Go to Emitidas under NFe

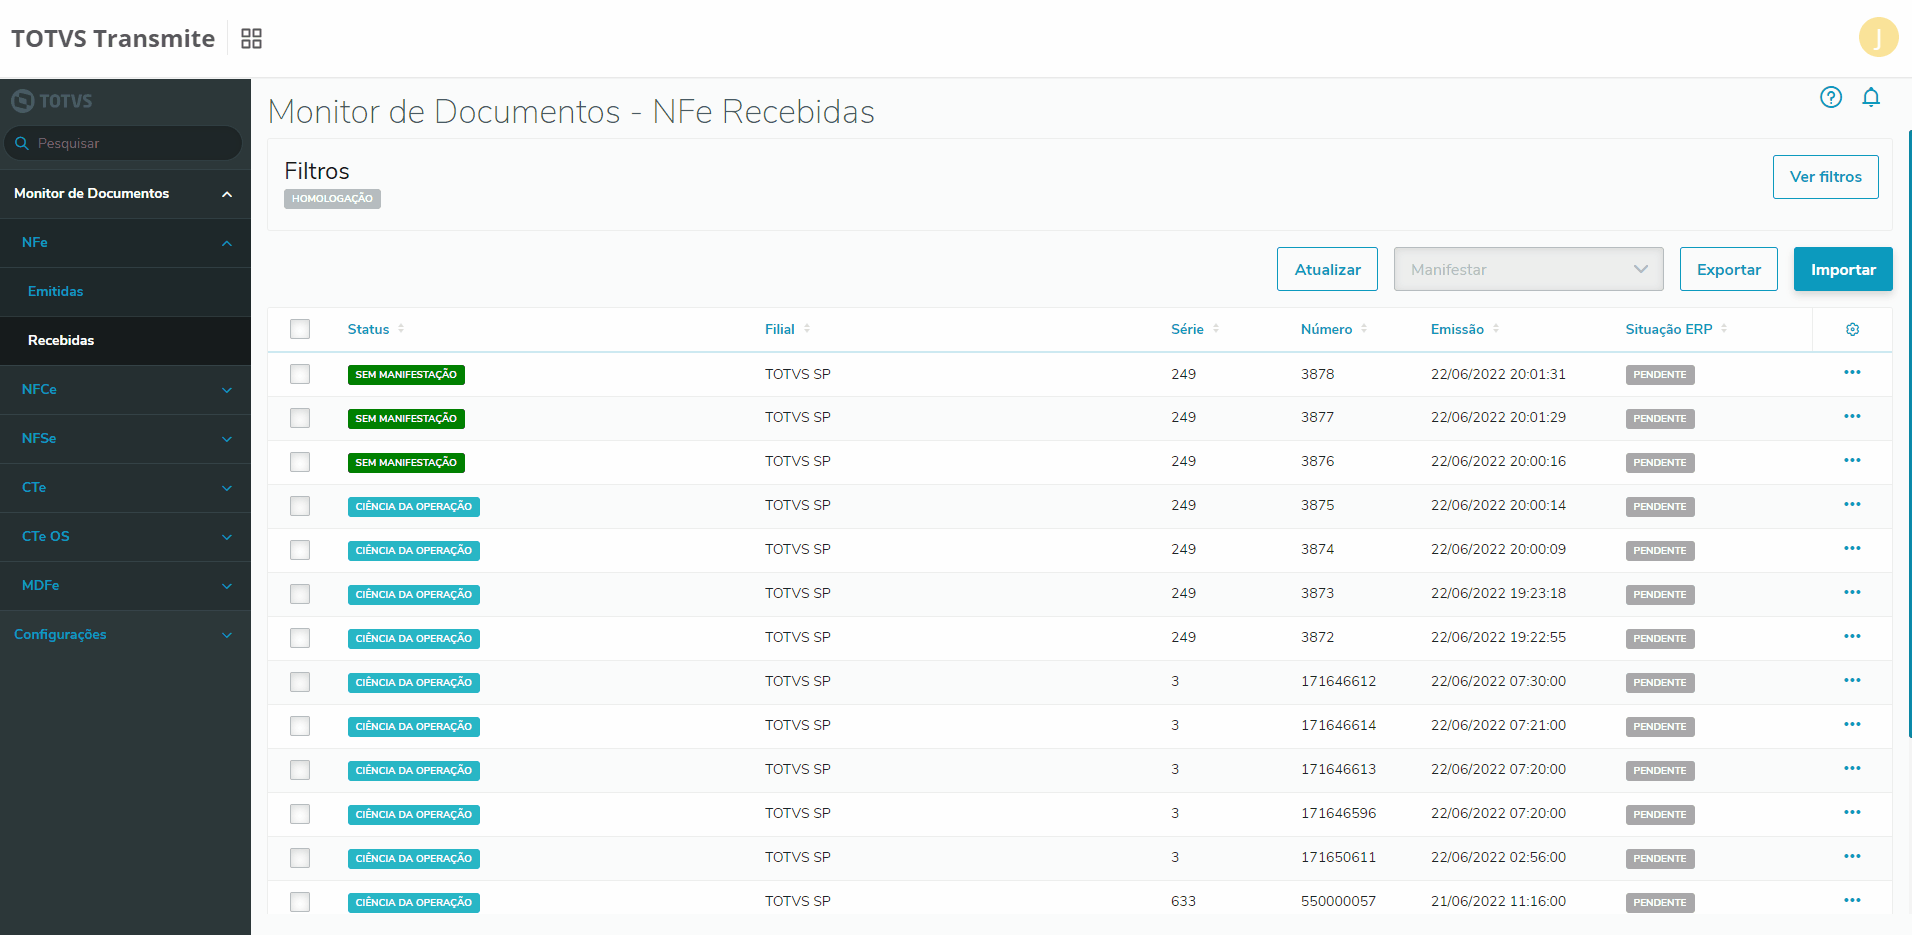tap(125, 292)
